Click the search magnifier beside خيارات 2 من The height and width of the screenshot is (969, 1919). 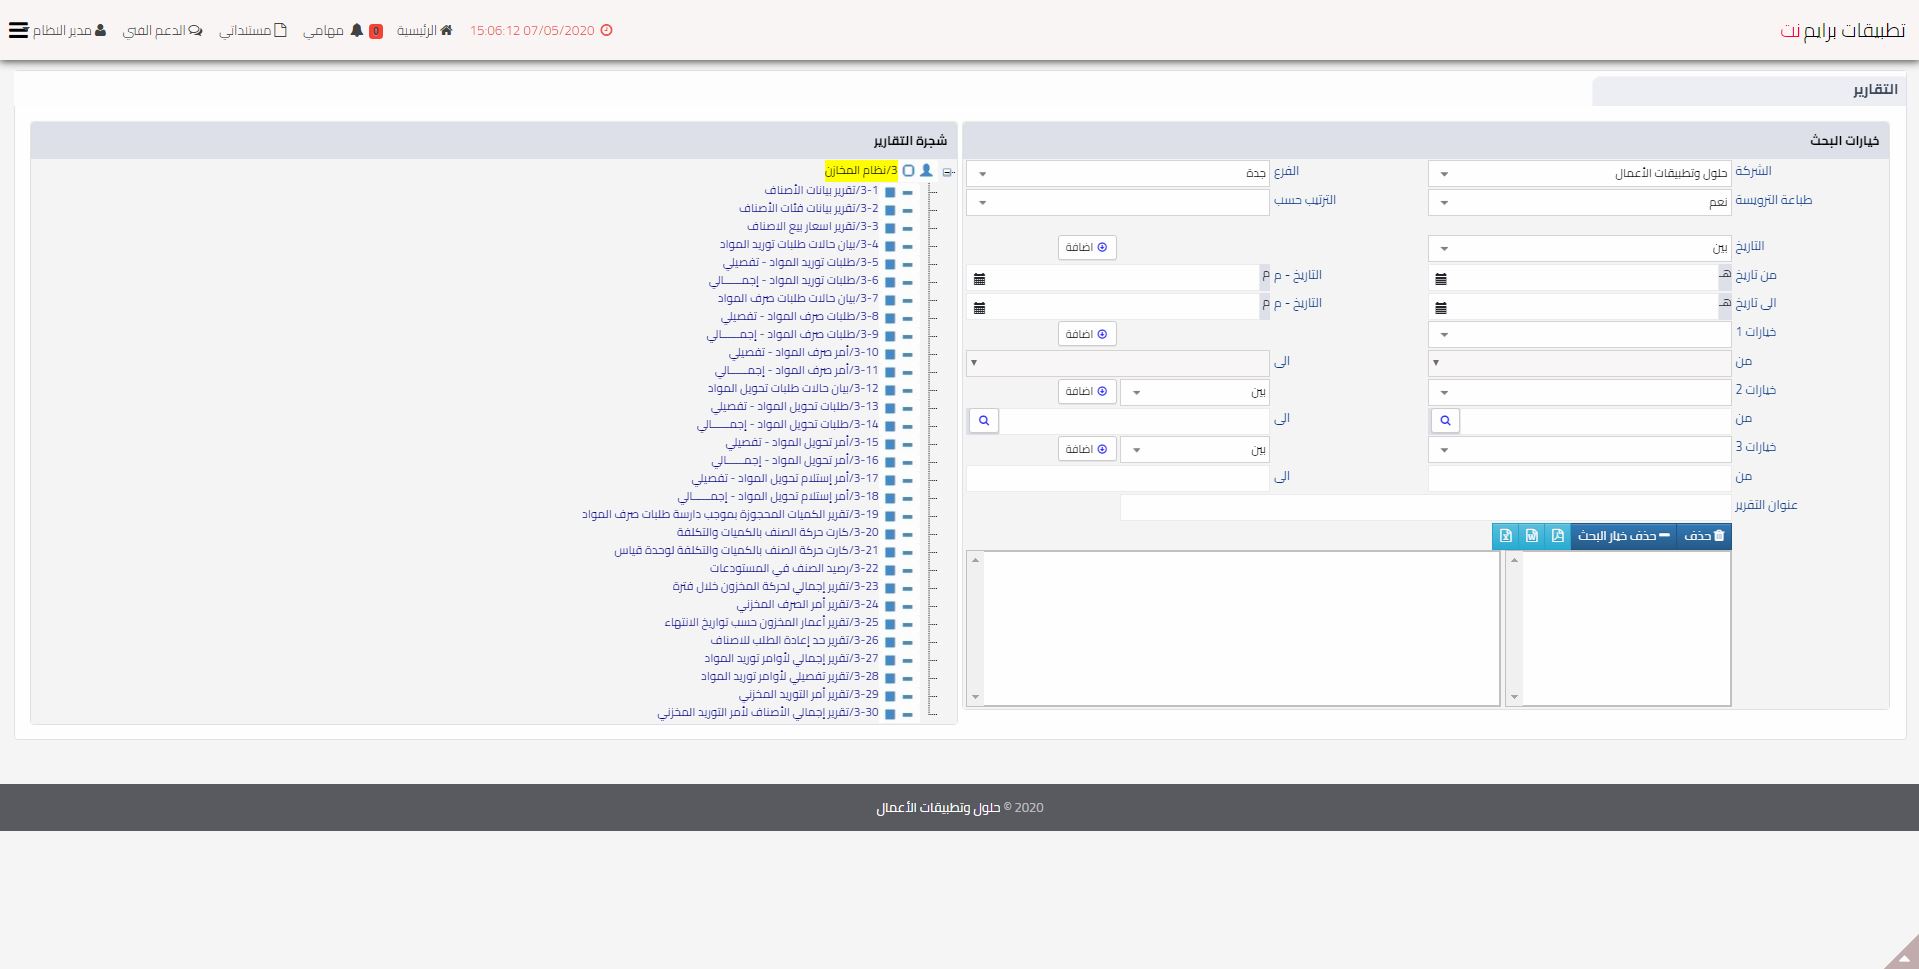coord(1445,421)
